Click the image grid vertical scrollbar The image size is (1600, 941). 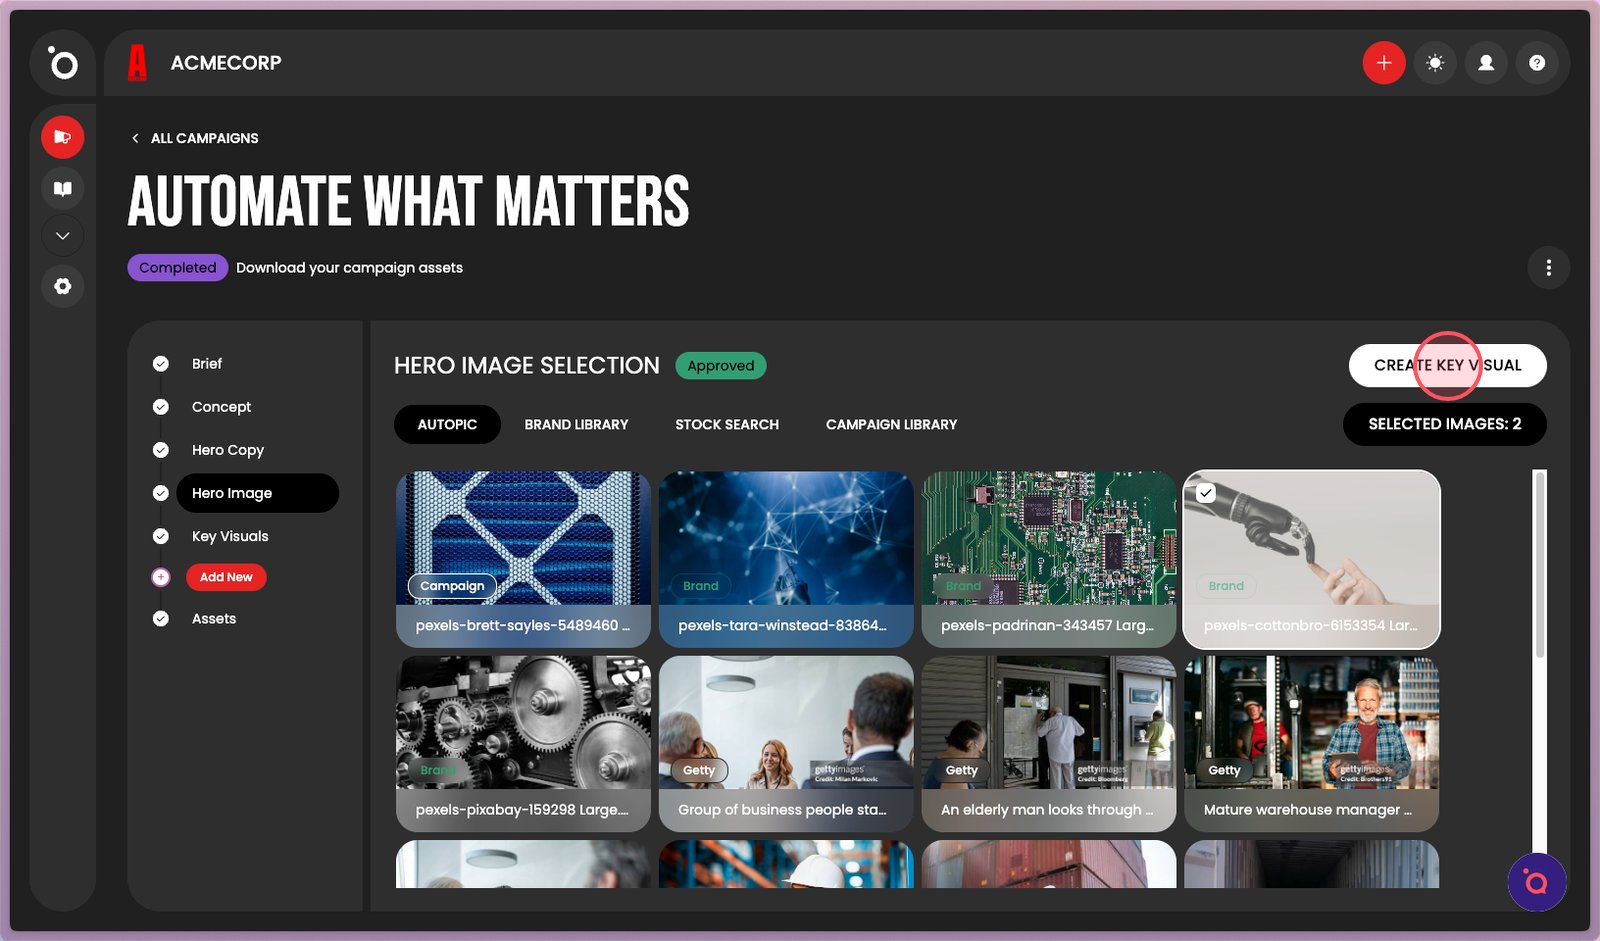[1540, 565]
